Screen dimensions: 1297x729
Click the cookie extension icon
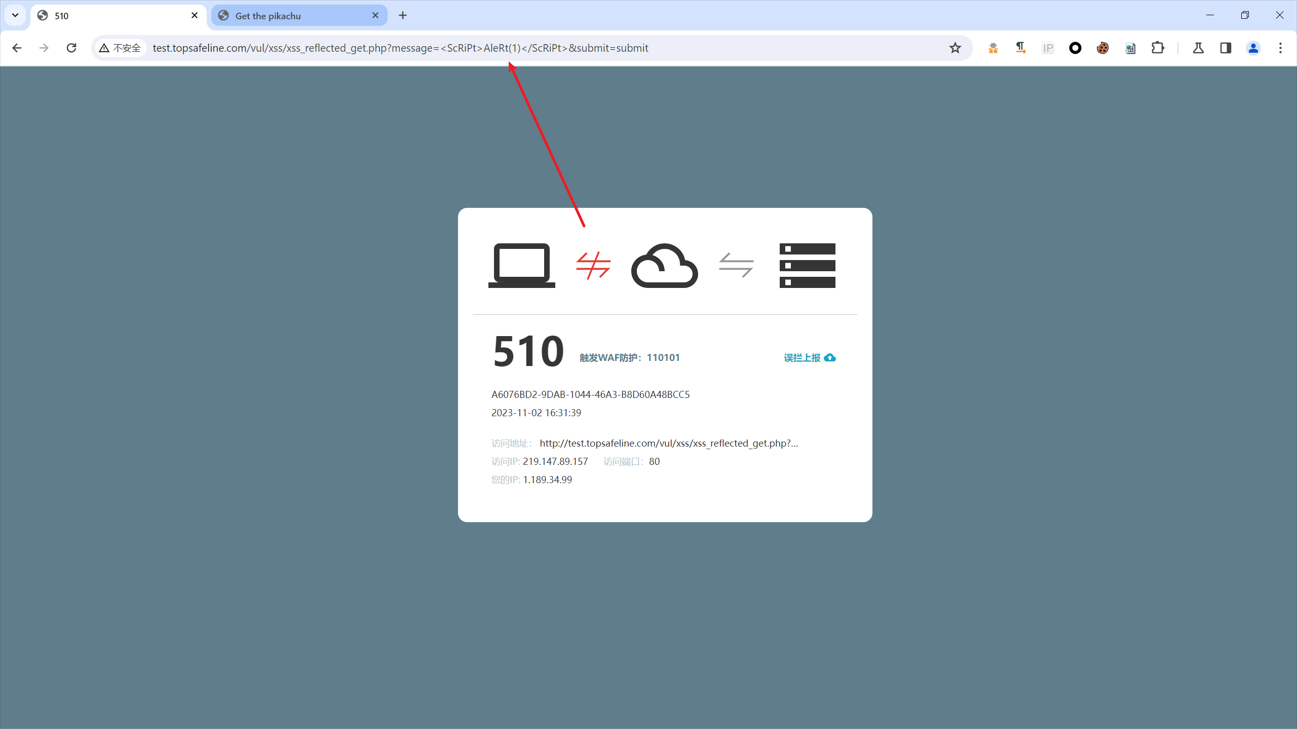tap(1102, 48)
